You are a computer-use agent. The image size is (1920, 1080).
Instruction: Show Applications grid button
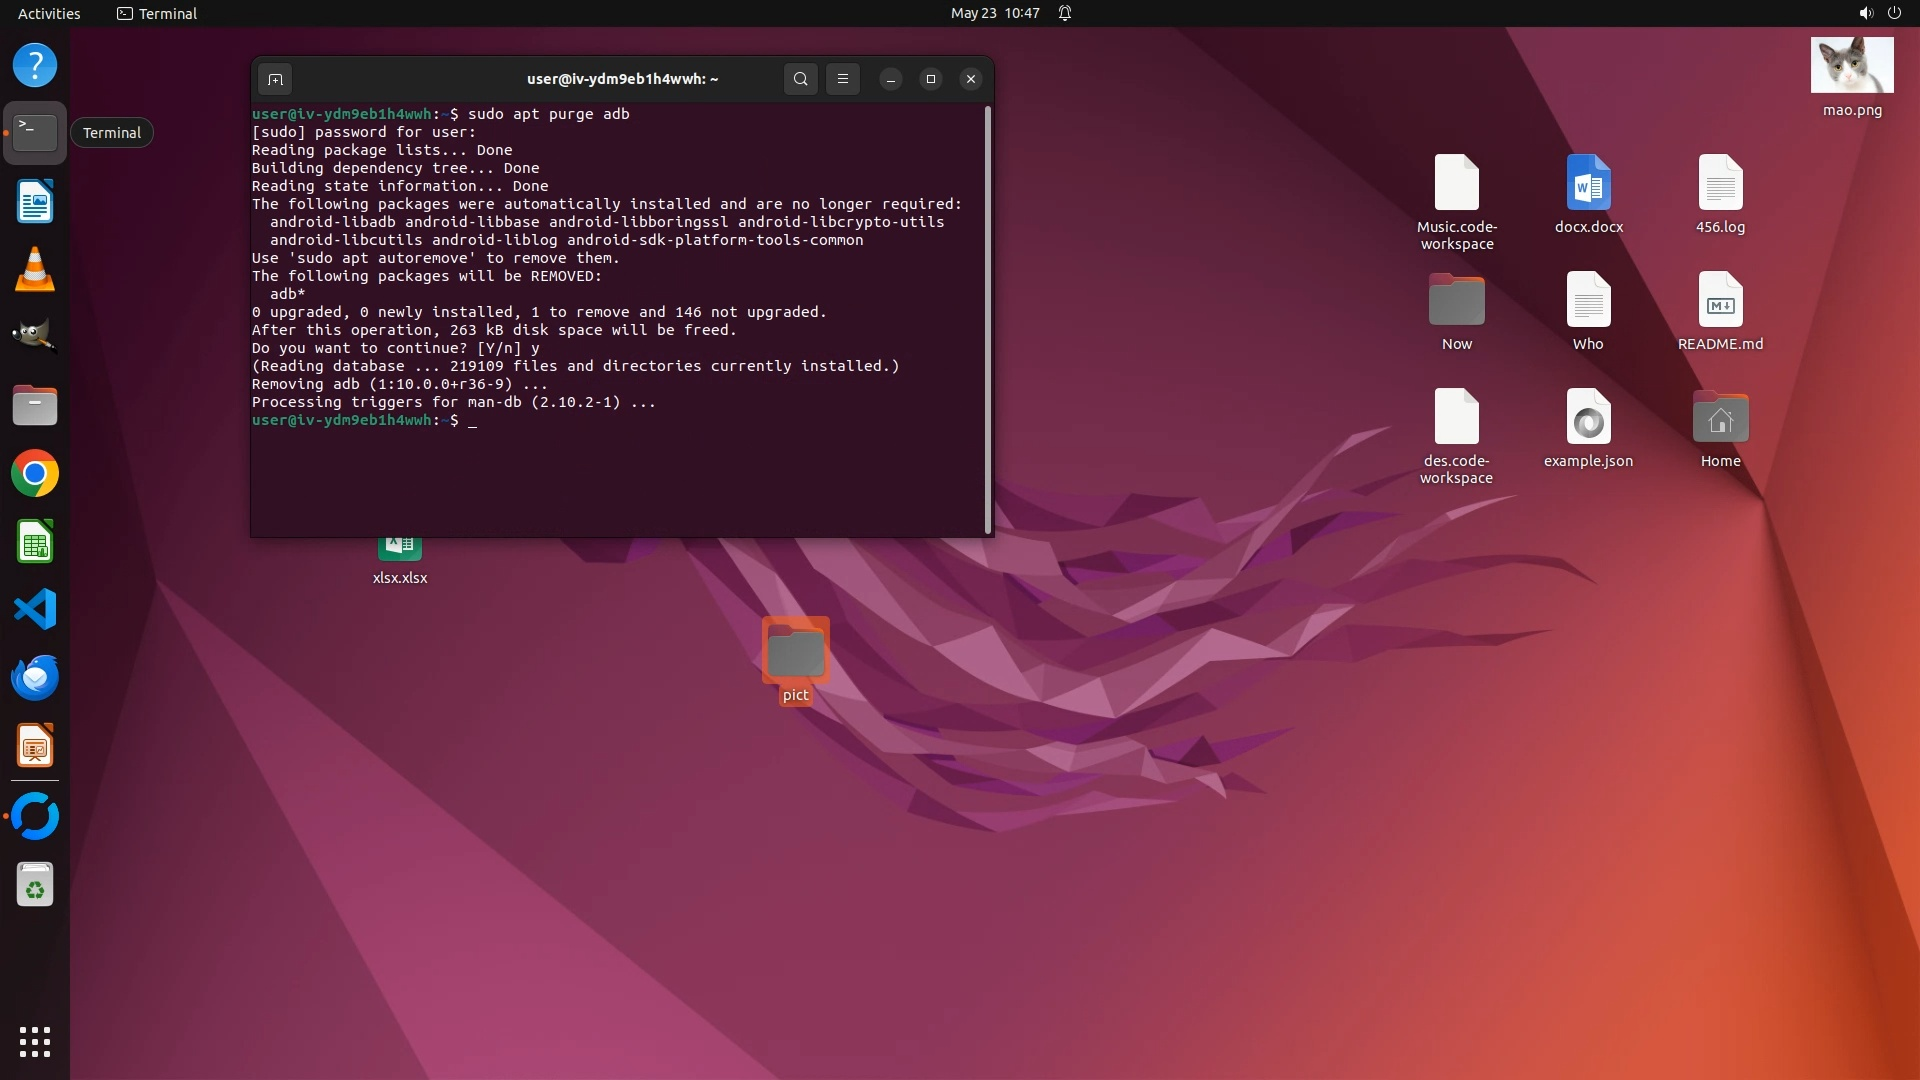[35, 1042]
